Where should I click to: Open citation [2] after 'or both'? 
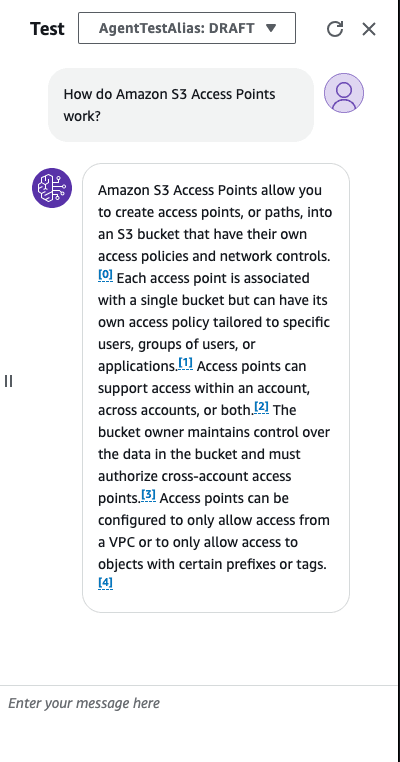click(261, 407)
